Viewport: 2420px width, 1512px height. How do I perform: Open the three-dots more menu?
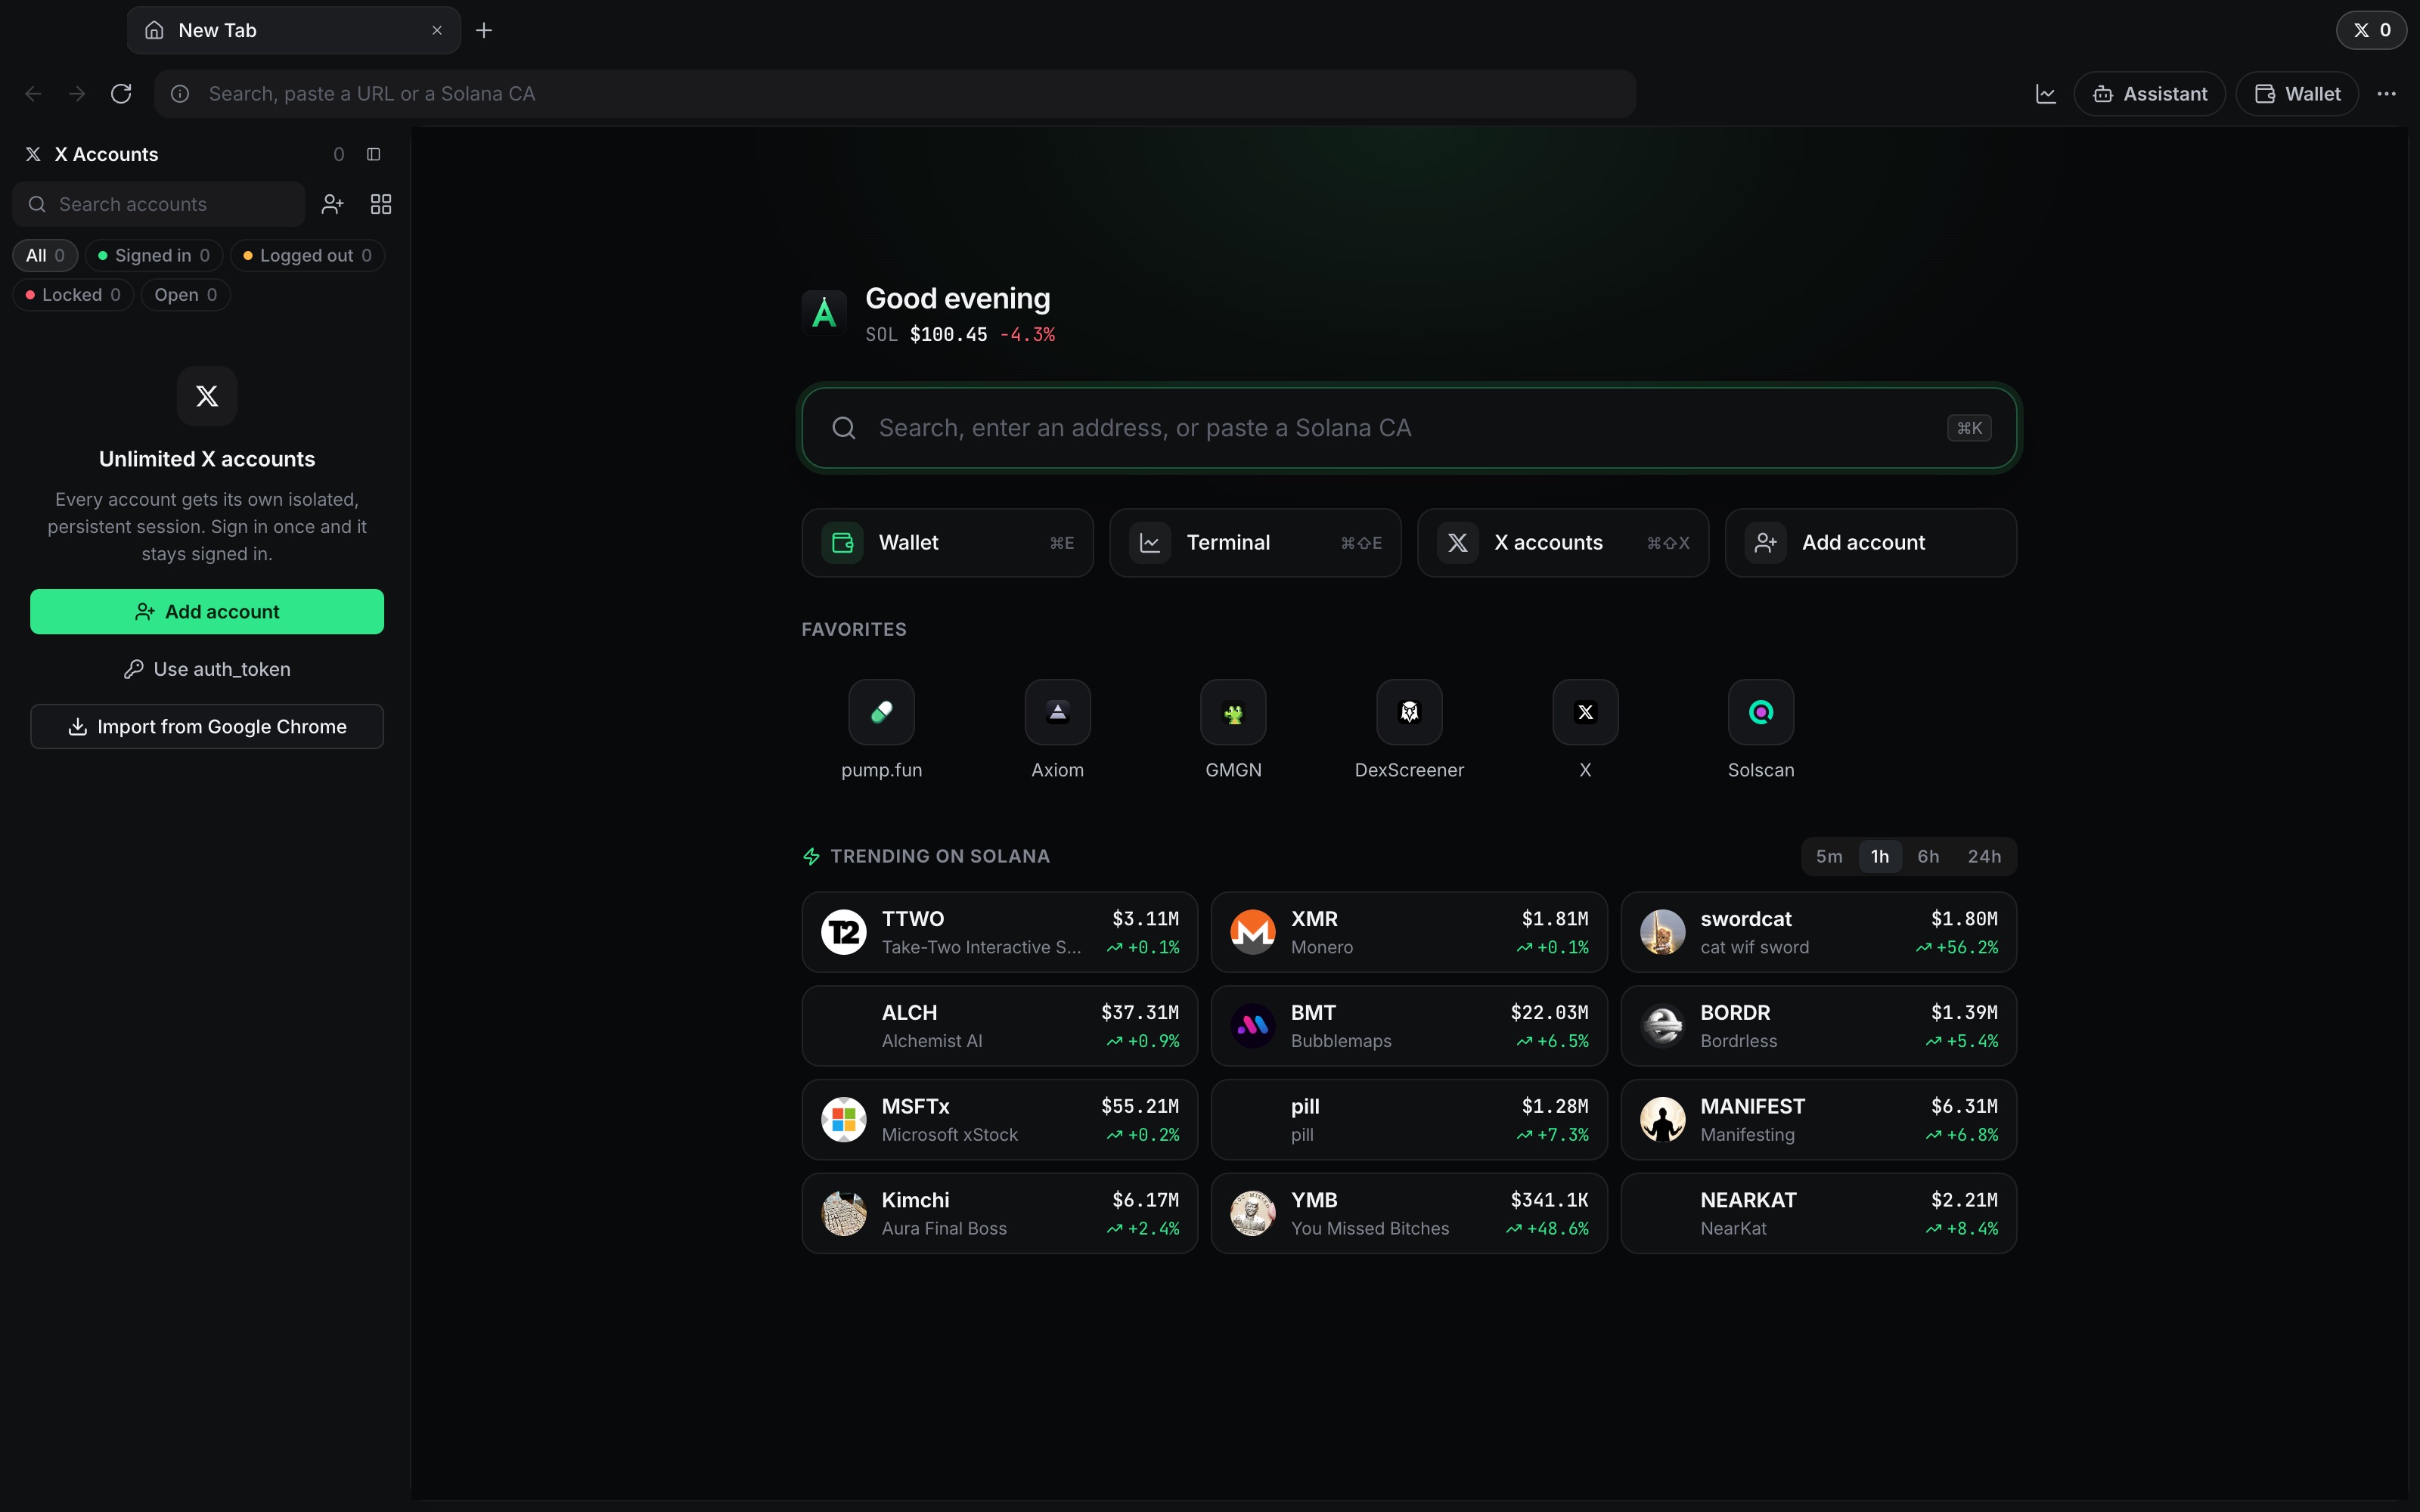click(x=2387, y=94)
